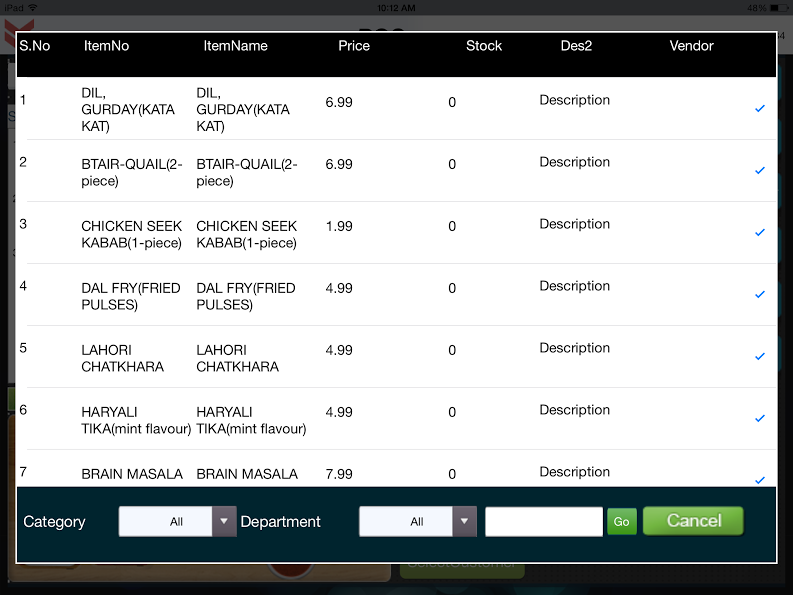Select price 7.99 of BRAIN MASALA
This screenshot has width=793, height=595.
pos(339,474)
